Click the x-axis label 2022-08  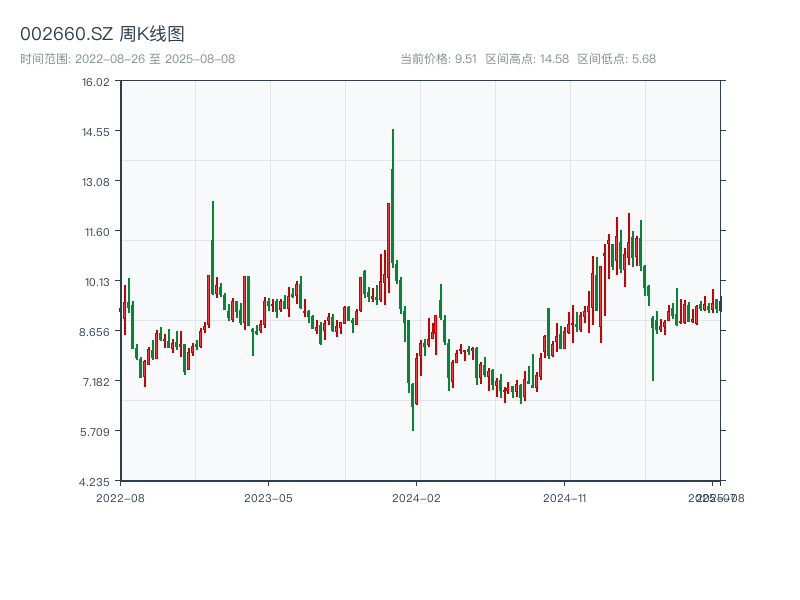click(120, 498)
